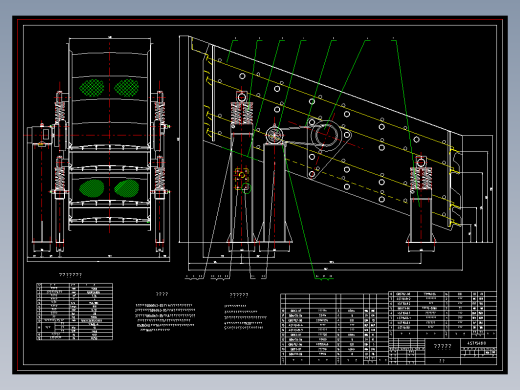Viewport: 520px width, 390px height.
Task: Select the motor pulley circle on the pedestal
Action: [x=274, y=135]
